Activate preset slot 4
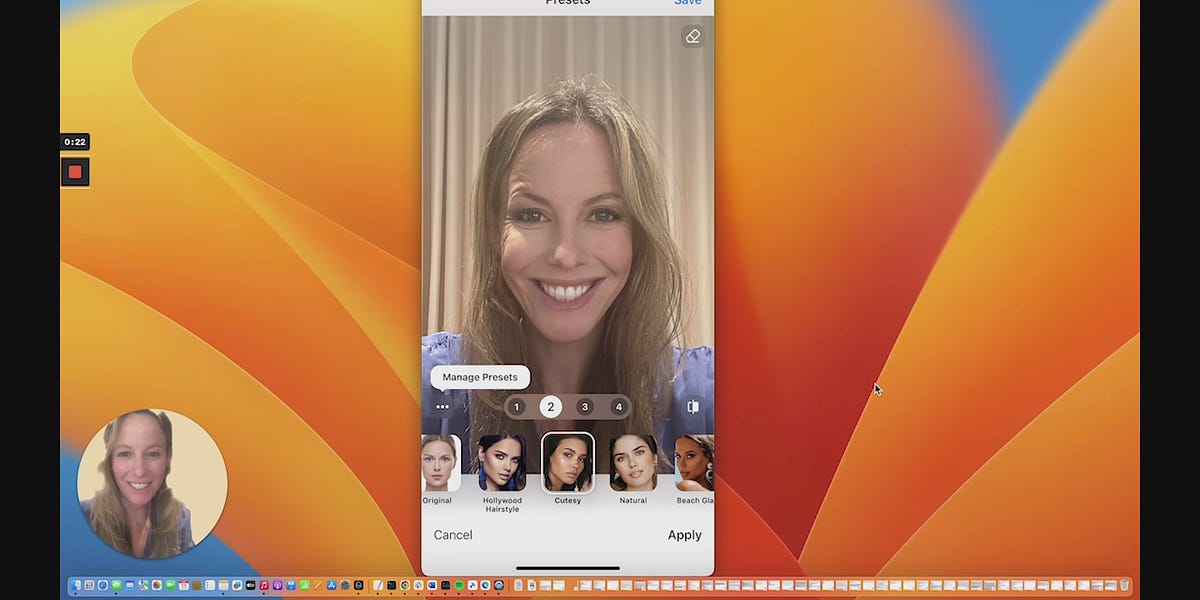This screenshot has height=600, width=1200. pyautogui.click(x=618, y=407)
